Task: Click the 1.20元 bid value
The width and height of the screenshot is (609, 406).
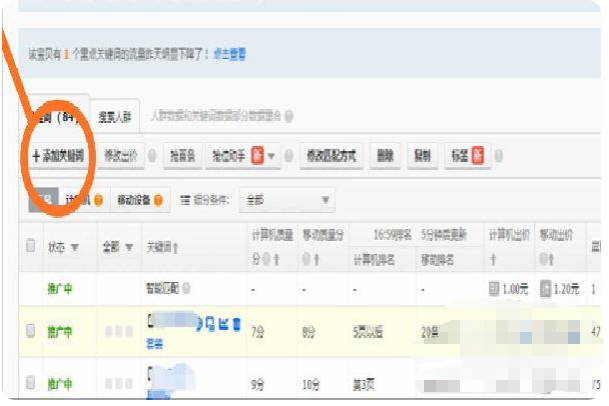Action: [x=566, y=289]
